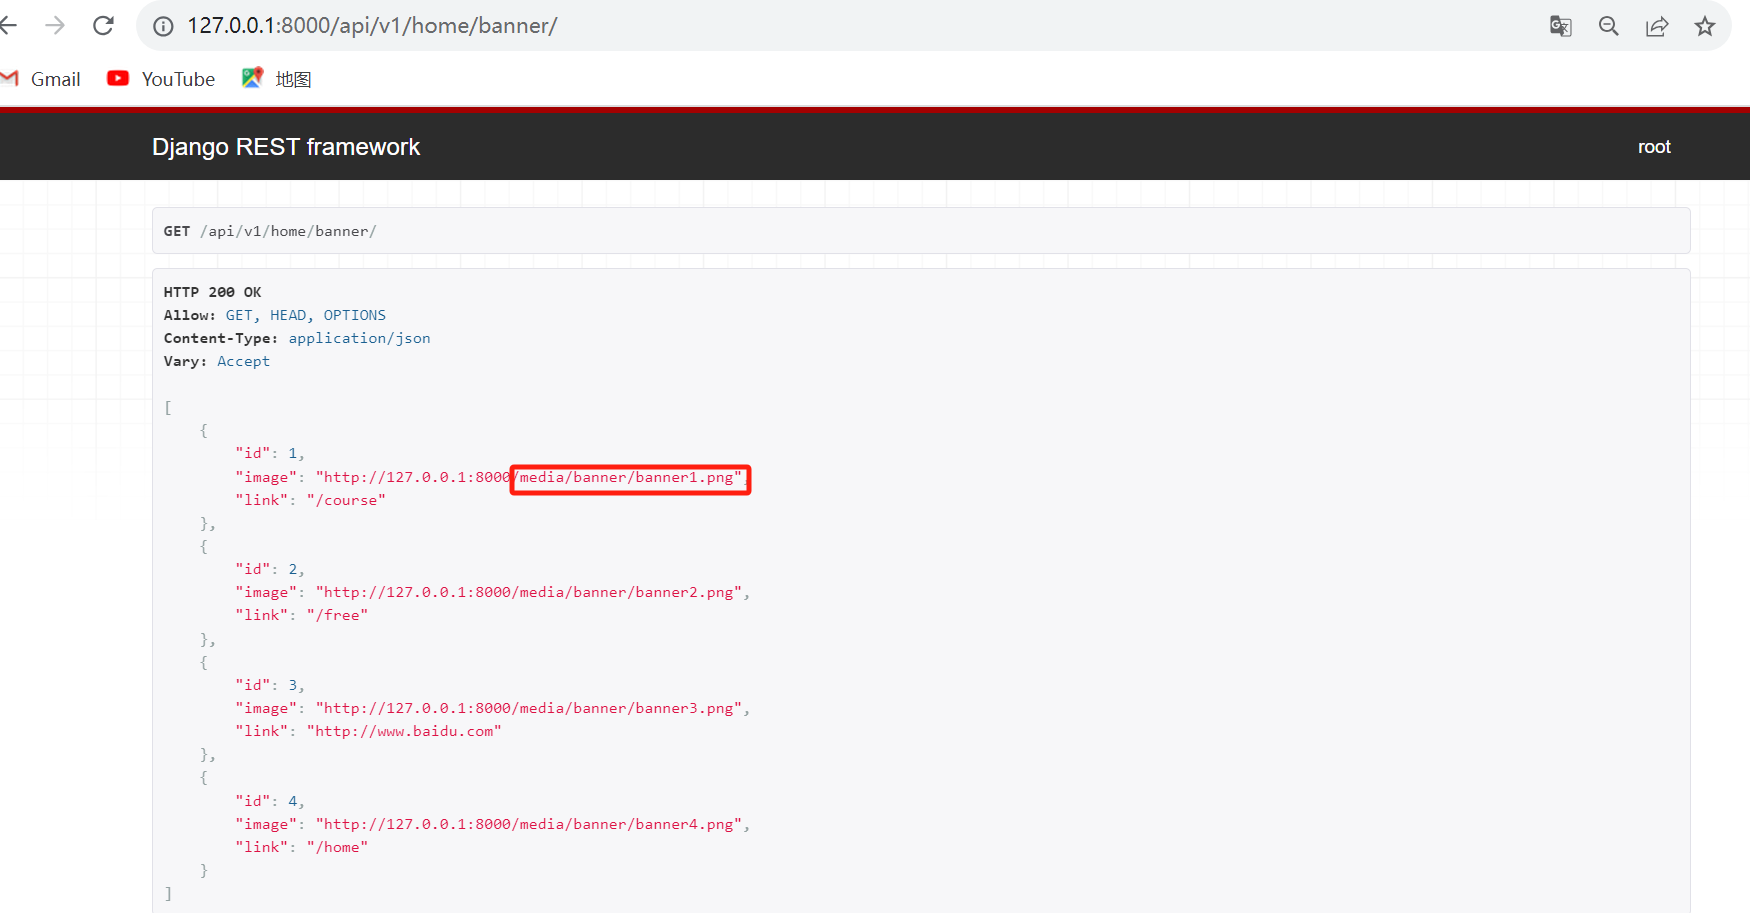Focus the address bar URL 127.0.0.1:8000/api/v1/home/banner/
1750x913 pixels.
pos(372,26)
